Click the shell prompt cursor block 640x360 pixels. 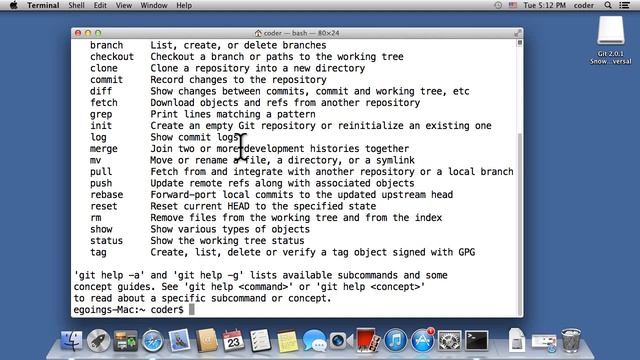[x=191, y=310]
